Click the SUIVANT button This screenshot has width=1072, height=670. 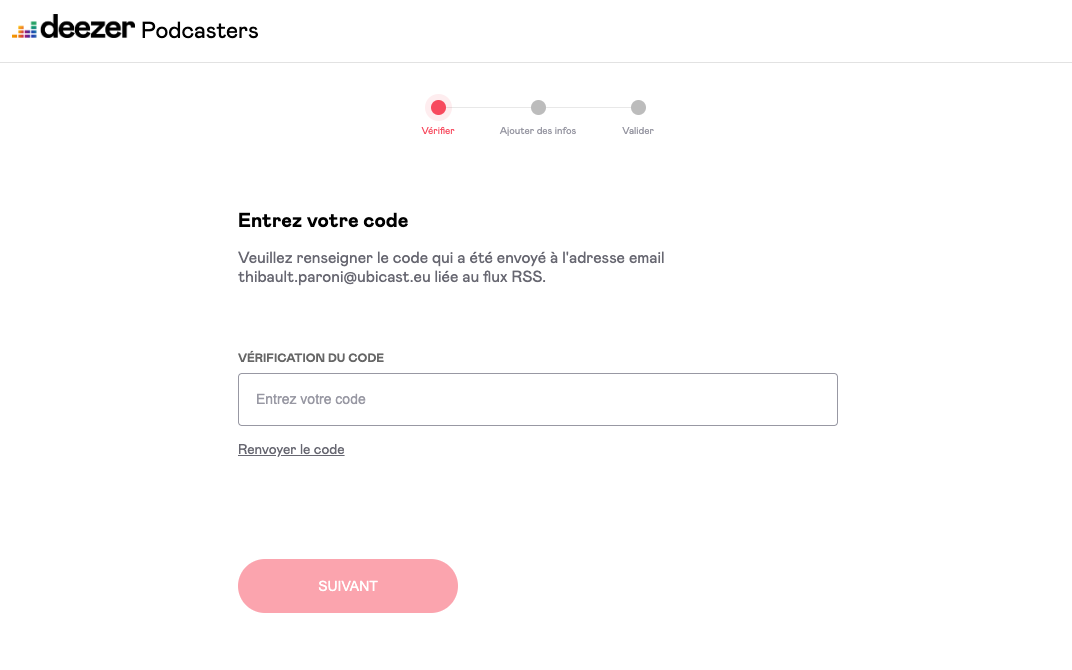click(x=347, y=586)
